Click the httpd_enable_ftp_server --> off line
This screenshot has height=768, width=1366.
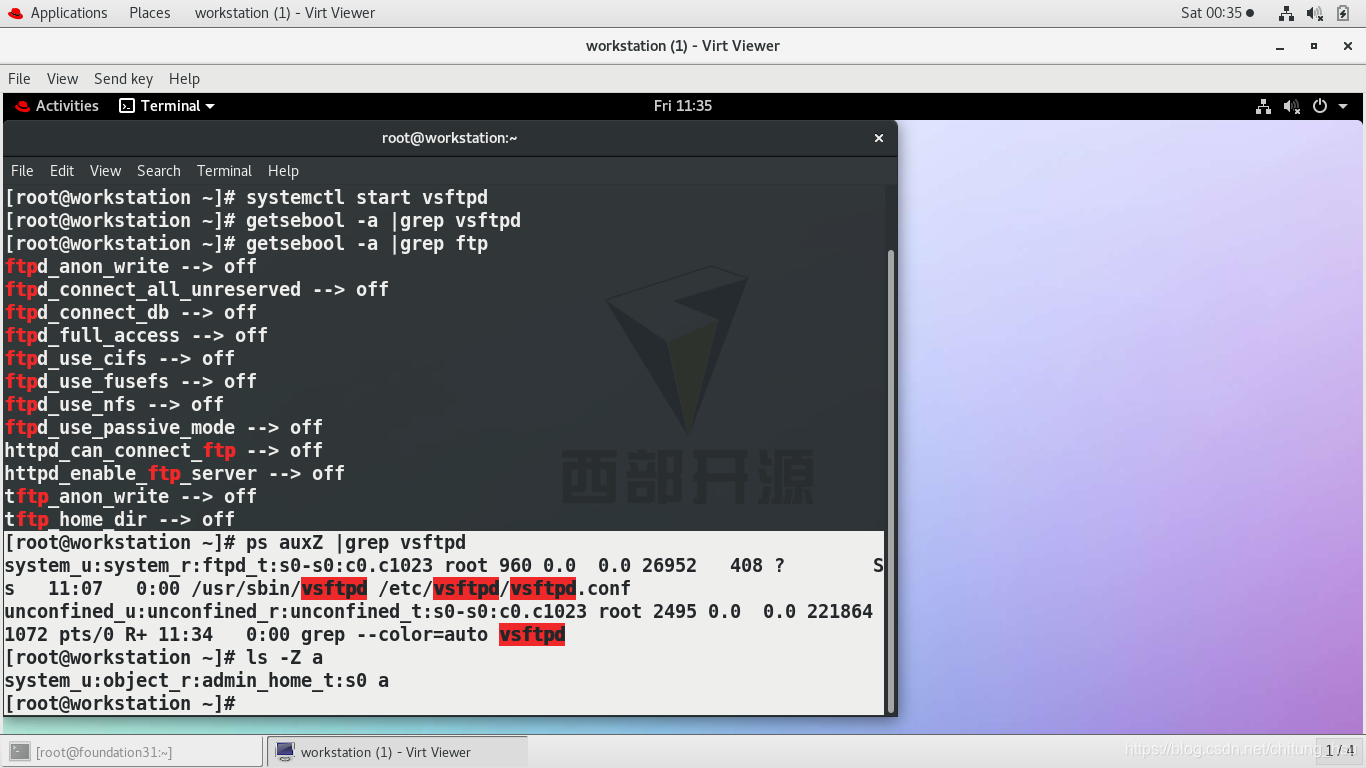point(175,473)
